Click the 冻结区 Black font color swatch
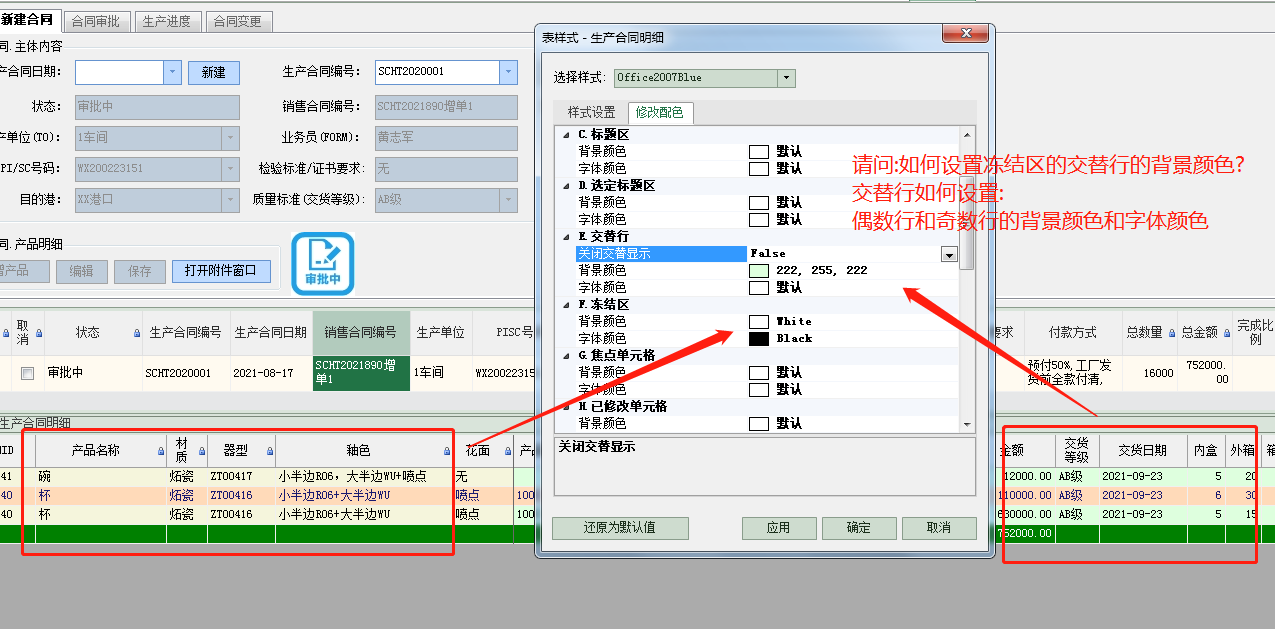This screenshot has height=629, width=1275. (759, 339)
